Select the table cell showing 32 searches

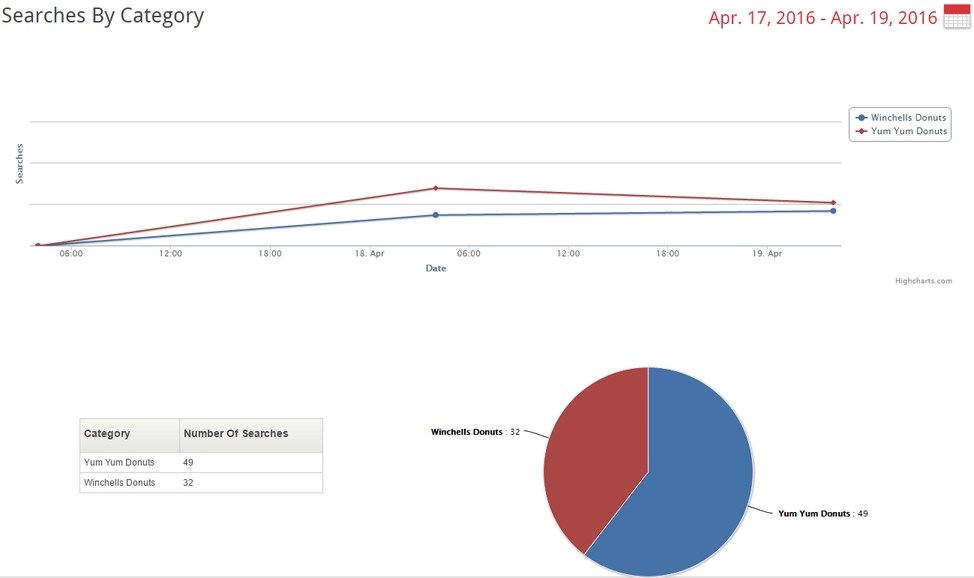[251, 483]
